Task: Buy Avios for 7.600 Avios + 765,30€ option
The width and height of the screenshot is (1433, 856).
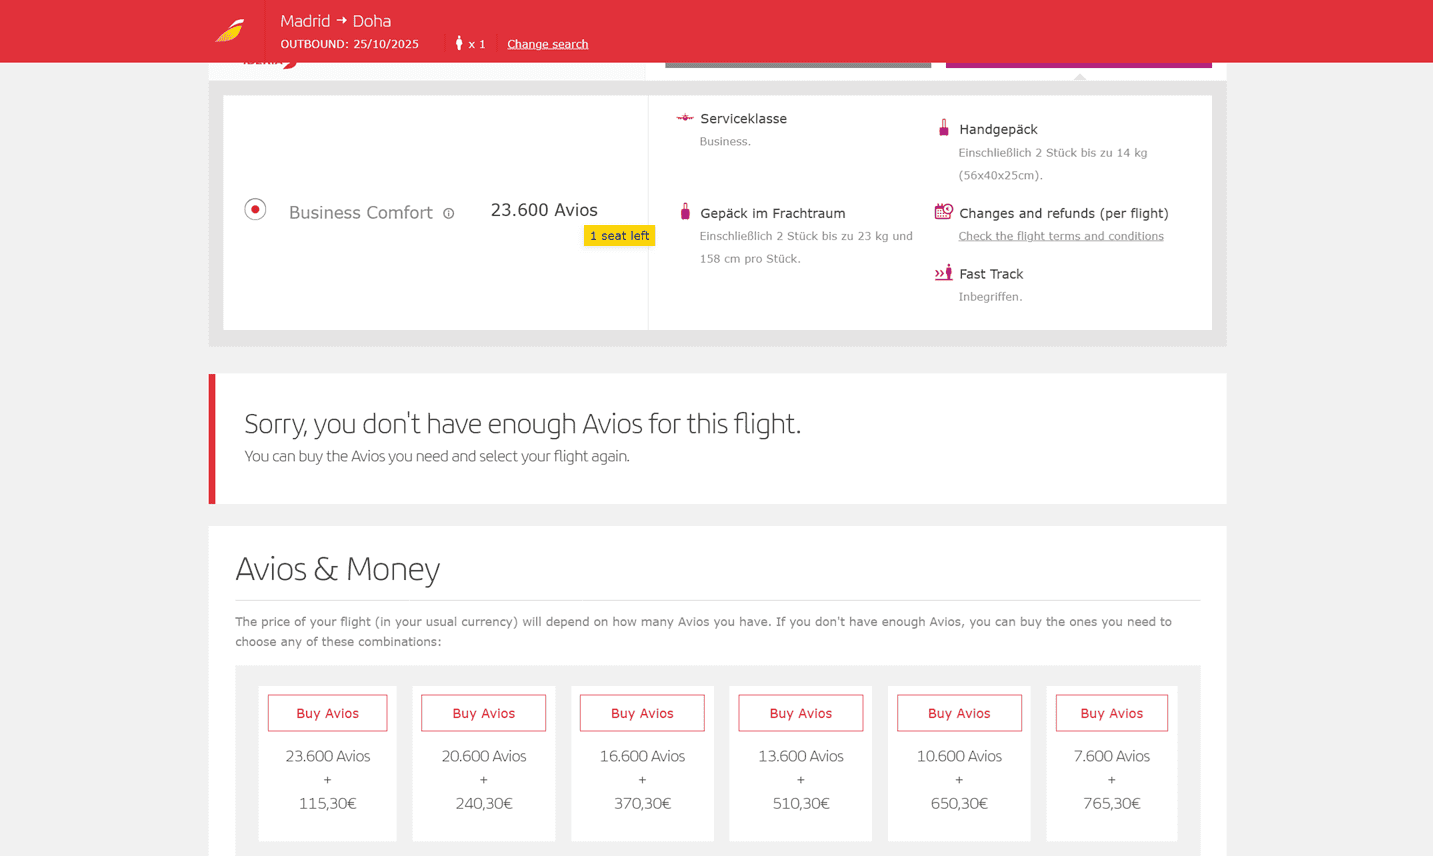Action: pos(1111,713)
